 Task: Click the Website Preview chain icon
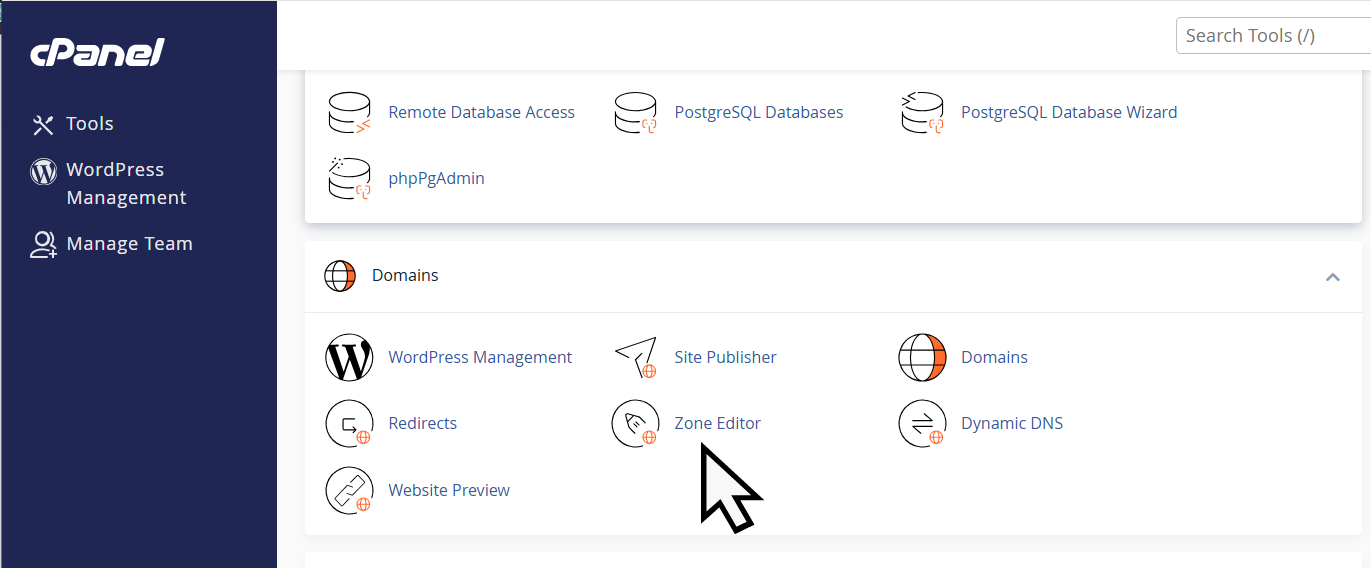350,490
